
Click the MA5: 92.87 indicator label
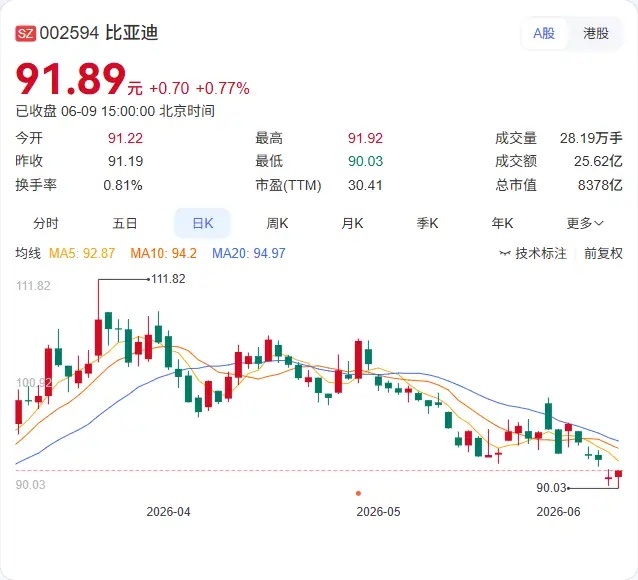coord(82,253)
